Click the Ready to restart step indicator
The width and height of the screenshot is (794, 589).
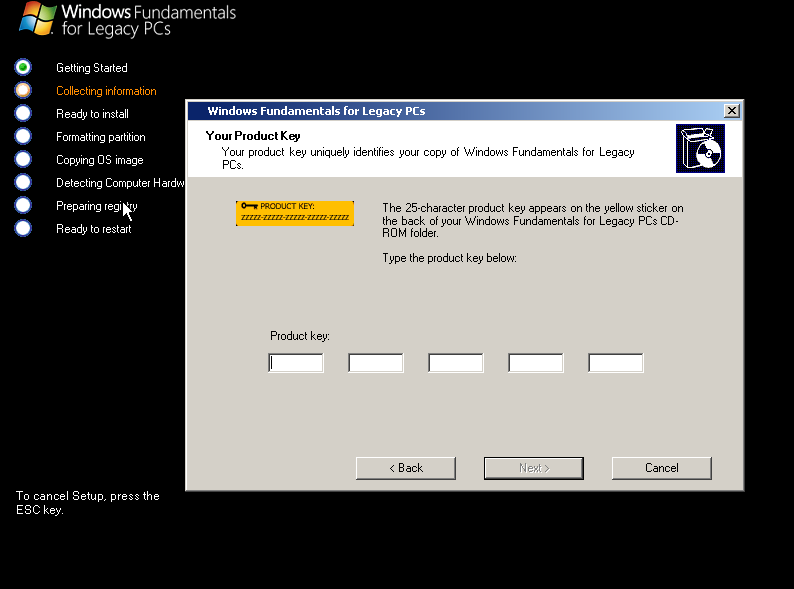23,228
